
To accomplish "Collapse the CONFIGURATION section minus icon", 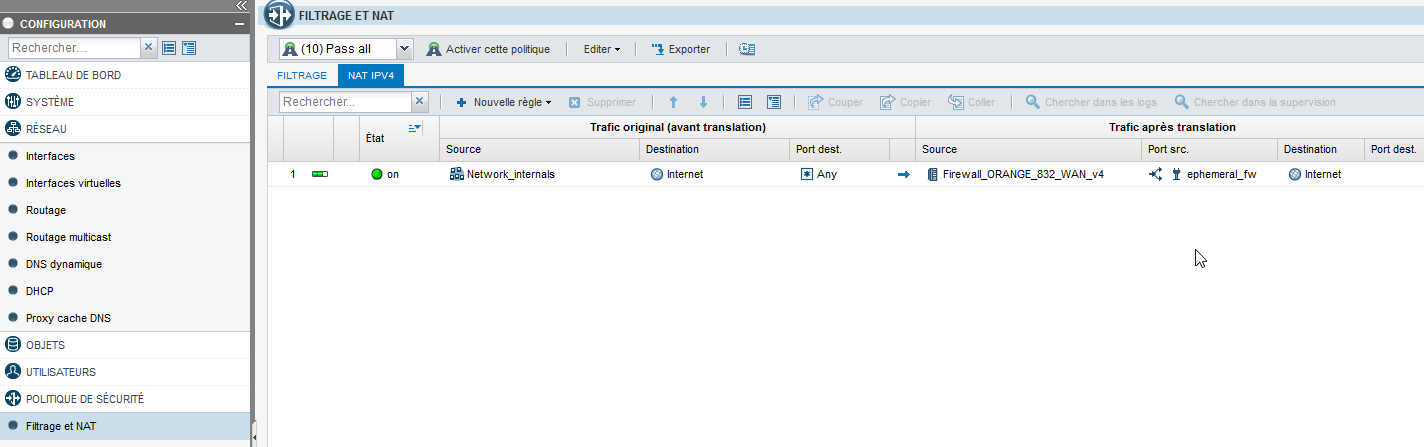I will pyautogui.click(x=239, y=23).
